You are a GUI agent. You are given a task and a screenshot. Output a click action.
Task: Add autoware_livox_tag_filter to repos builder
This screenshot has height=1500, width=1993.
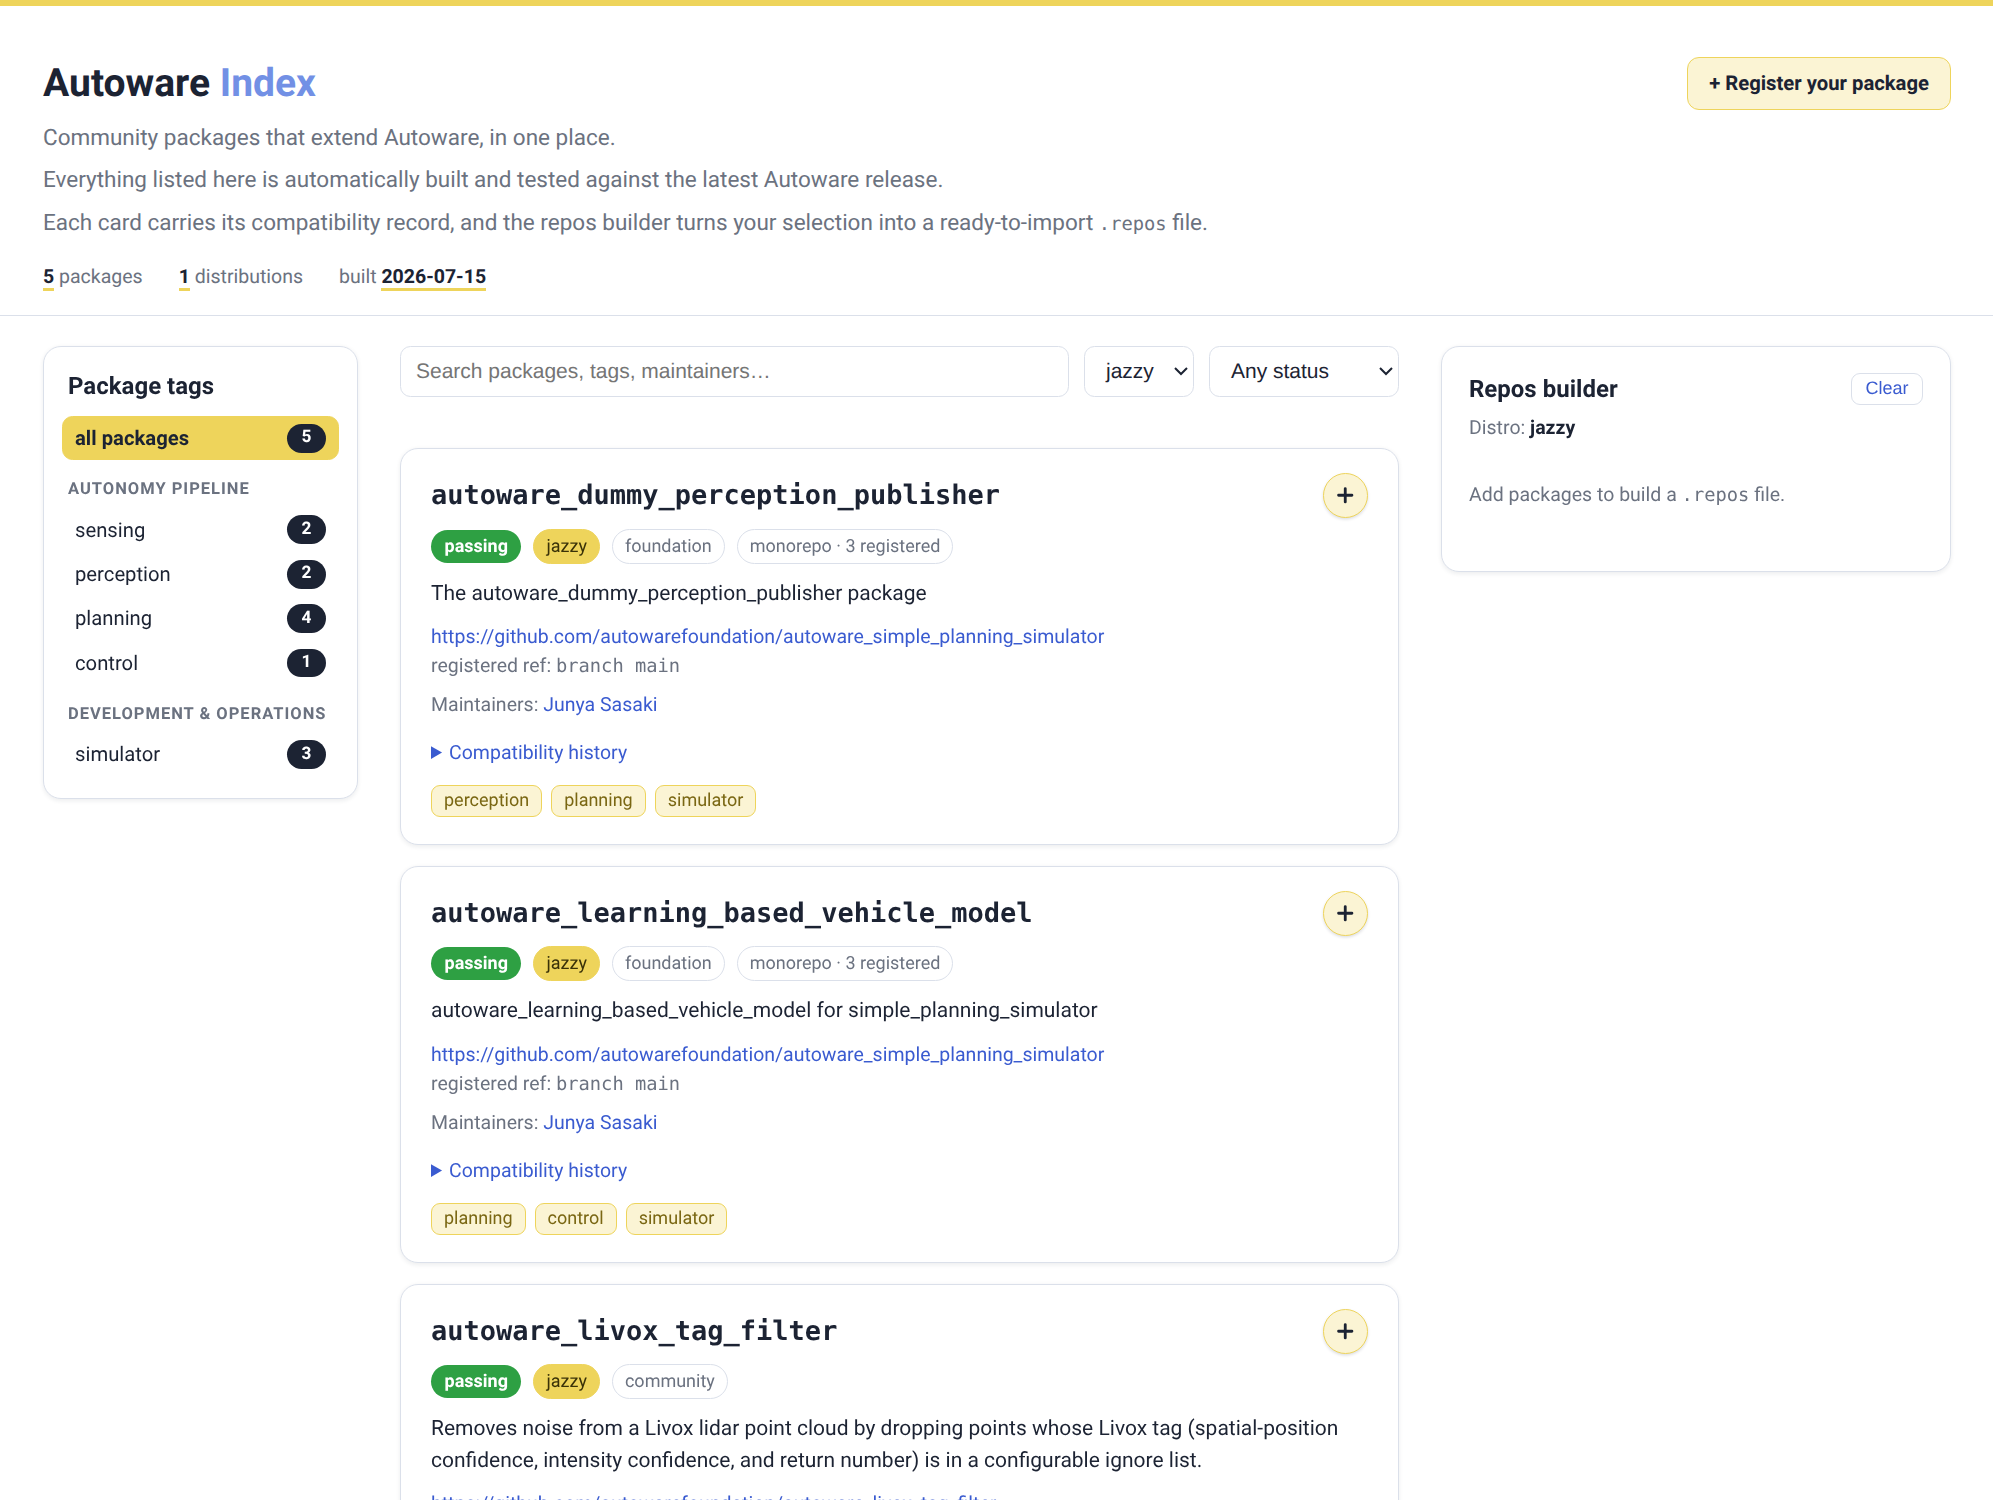[1345, 1331]
